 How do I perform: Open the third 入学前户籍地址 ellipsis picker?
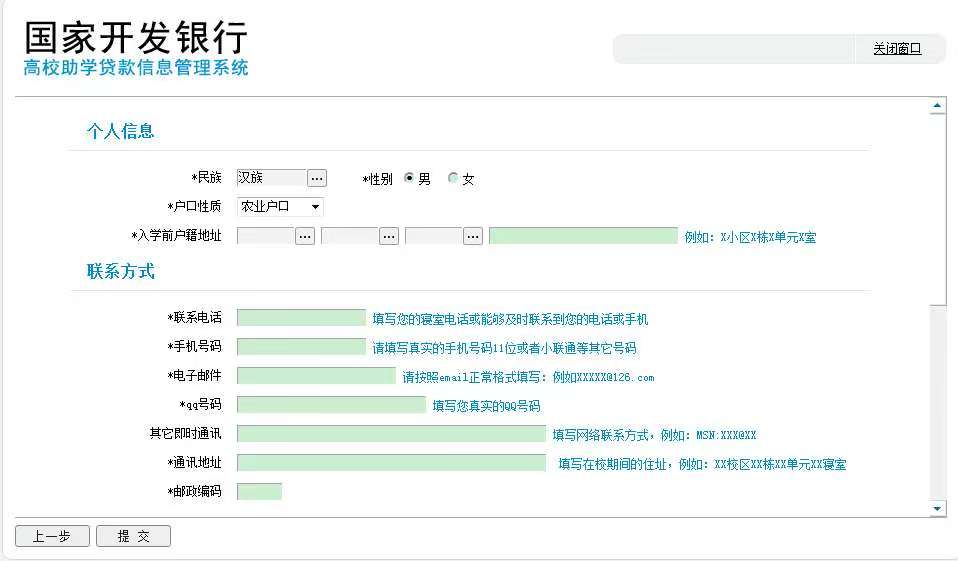(x=473, y=236)
